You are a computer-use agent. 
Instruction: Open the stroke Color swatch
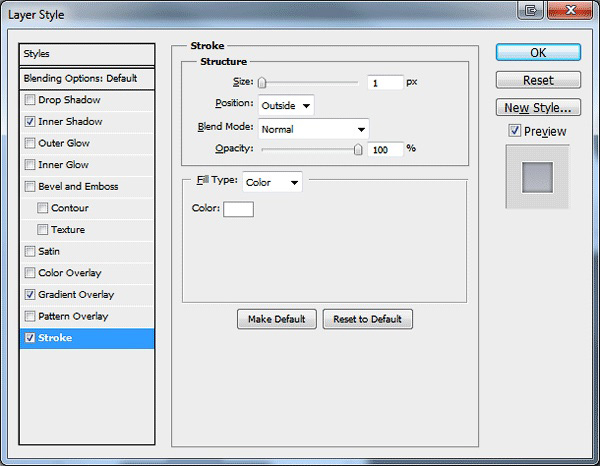point(238,209)
